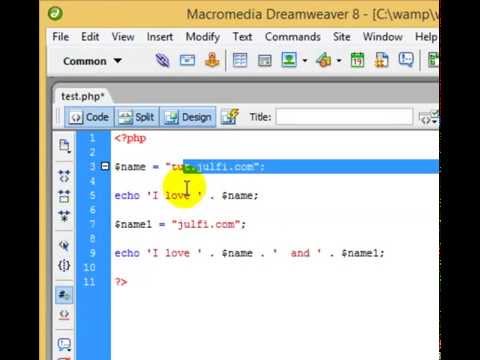Open the Text menu
This screenshot has width=480, height=360.
[242, 36]
